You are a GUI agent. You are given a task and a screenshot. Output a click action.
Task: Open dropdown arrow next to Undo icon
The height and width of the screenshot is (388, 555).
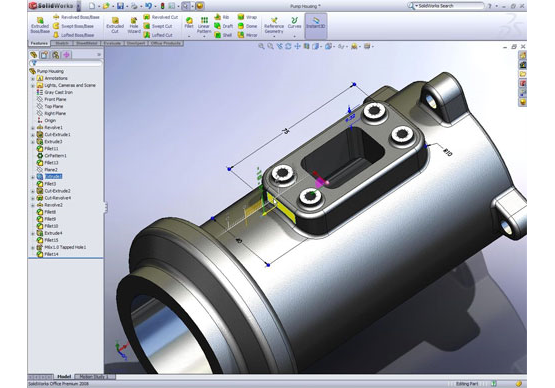155,6
